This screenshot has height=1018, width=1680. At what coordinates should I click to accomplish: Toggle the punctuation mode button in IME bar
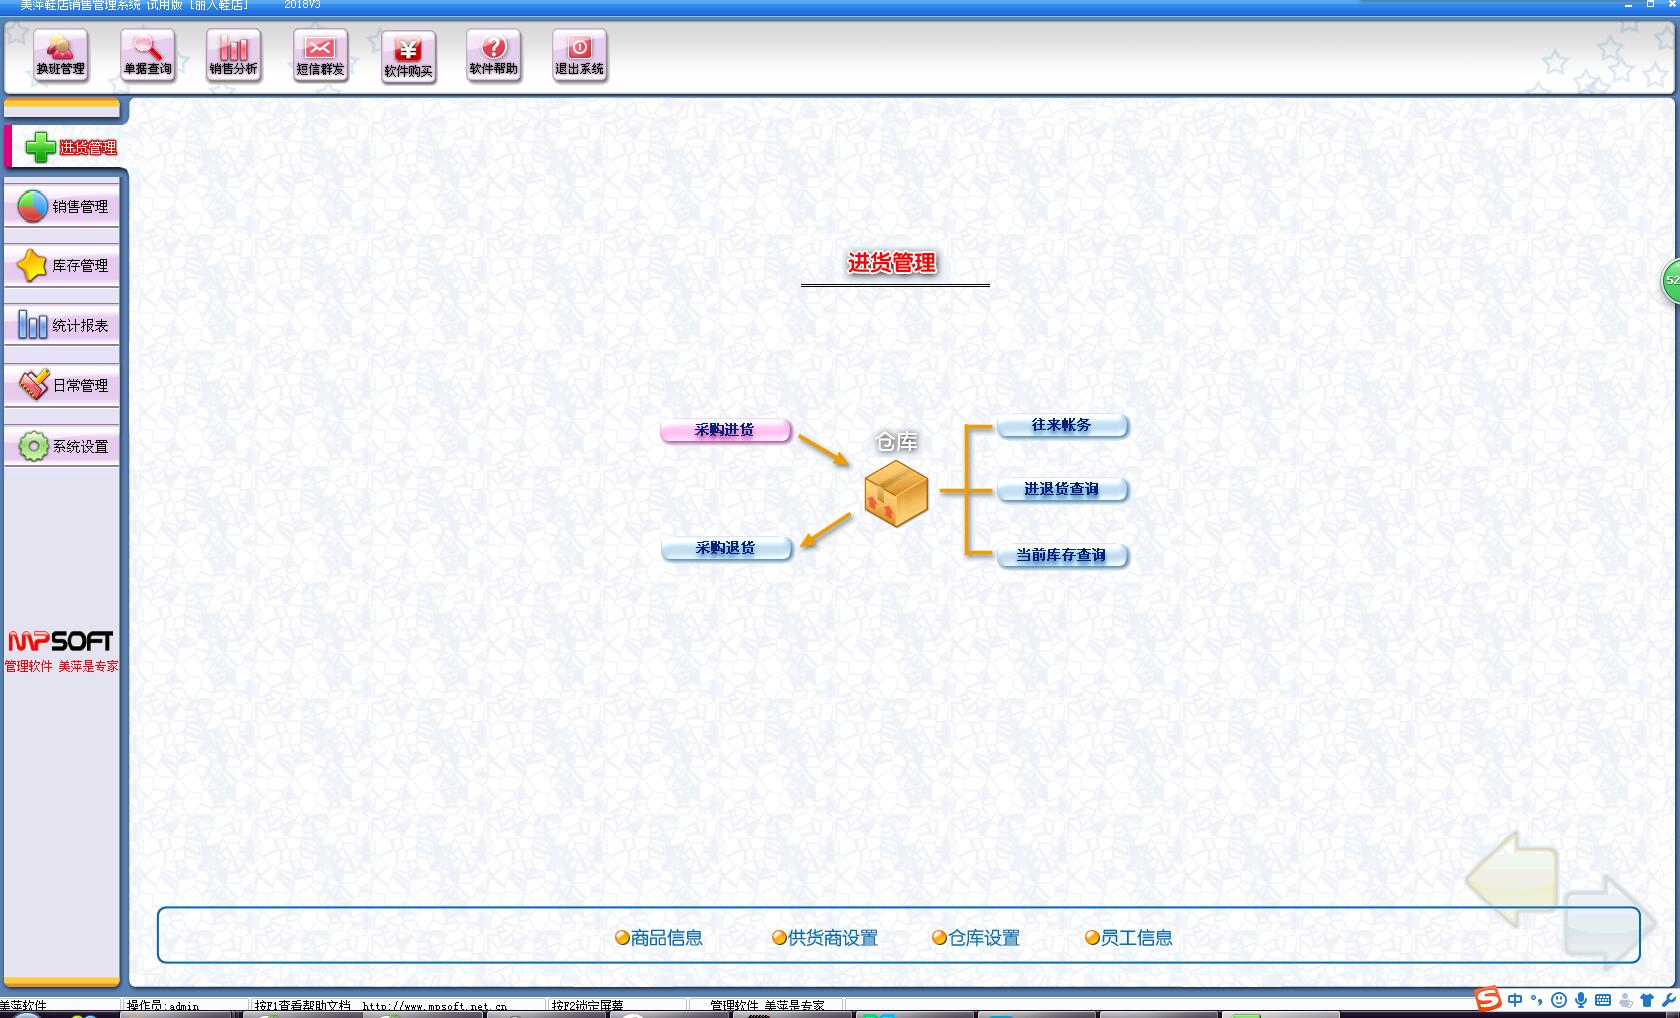tap(1537, 1000)
